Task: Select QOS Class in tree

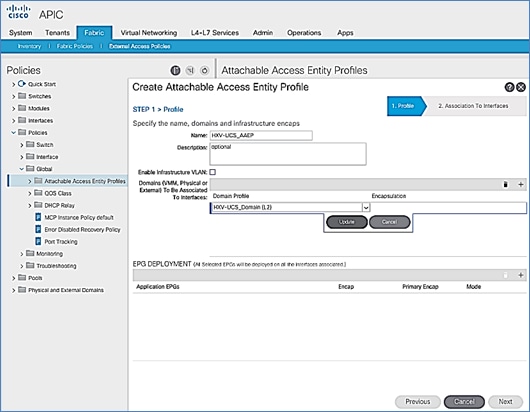Action: point(58,193)
